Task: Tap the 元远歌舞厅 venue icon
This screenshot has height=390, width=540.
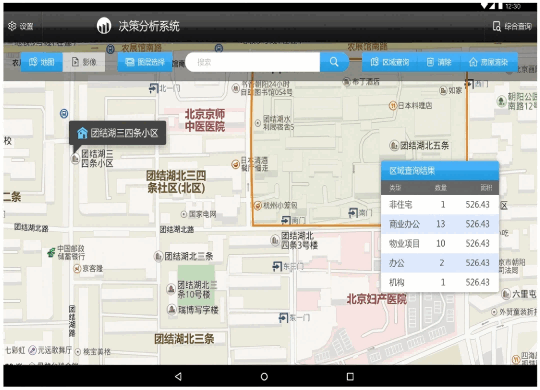Action: click(32, 350)
